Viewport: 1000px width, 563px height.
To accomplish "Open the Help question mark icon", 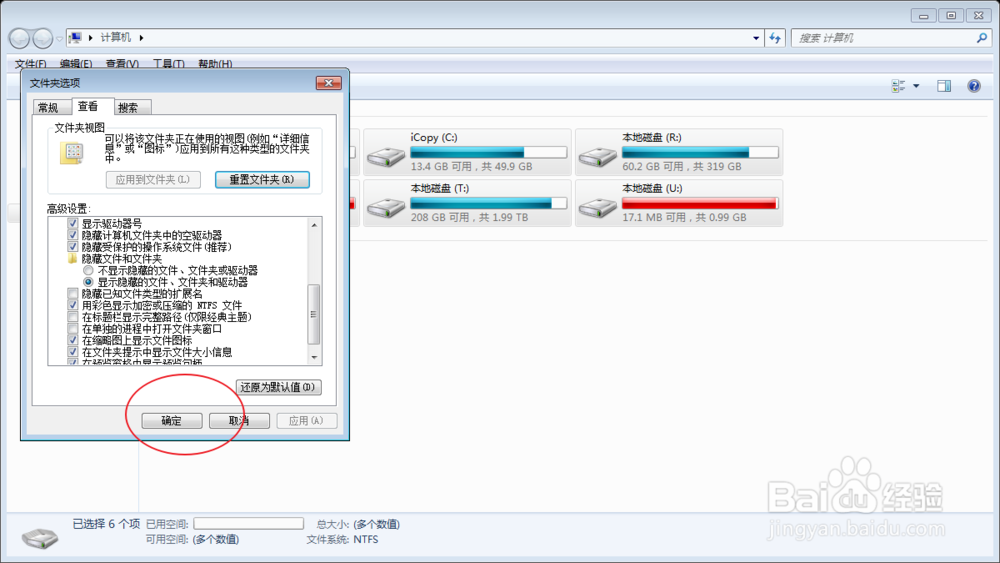I will coord(974,86).
